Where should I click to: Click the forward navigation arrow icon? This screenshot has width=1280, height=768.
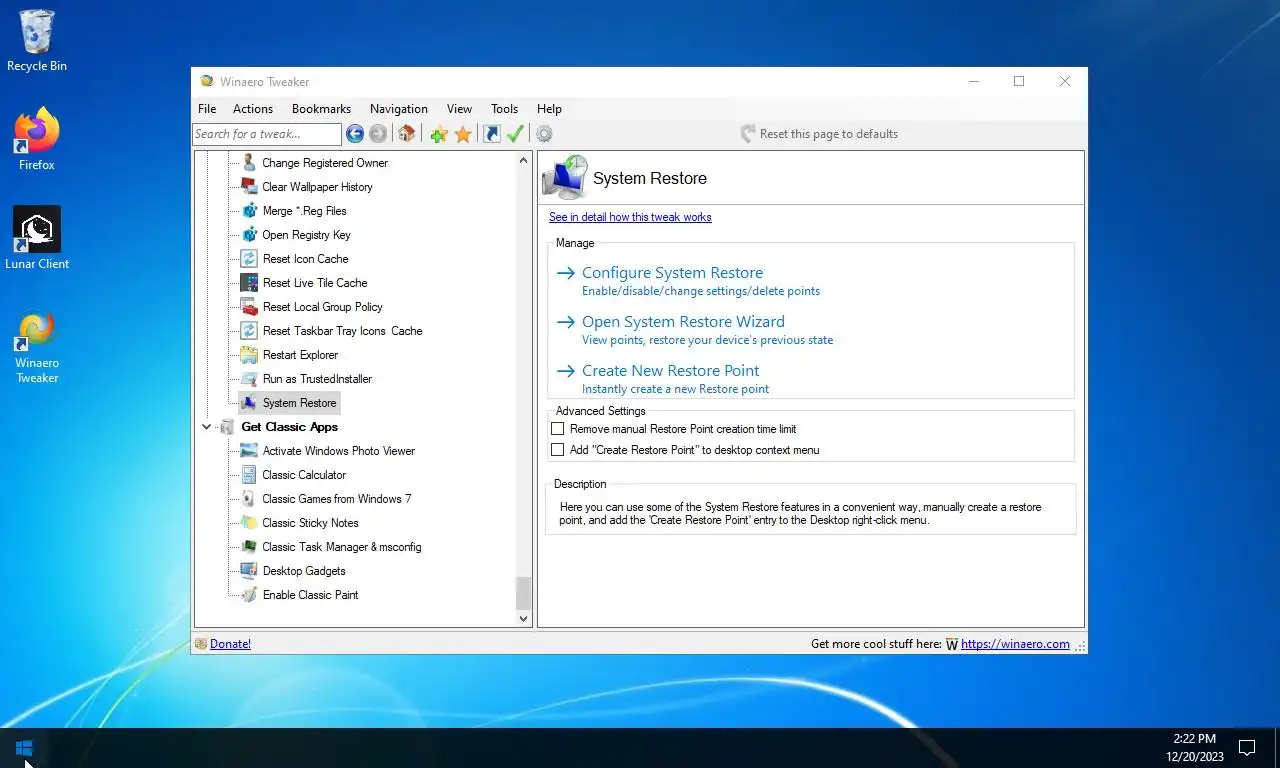point(378,134)
